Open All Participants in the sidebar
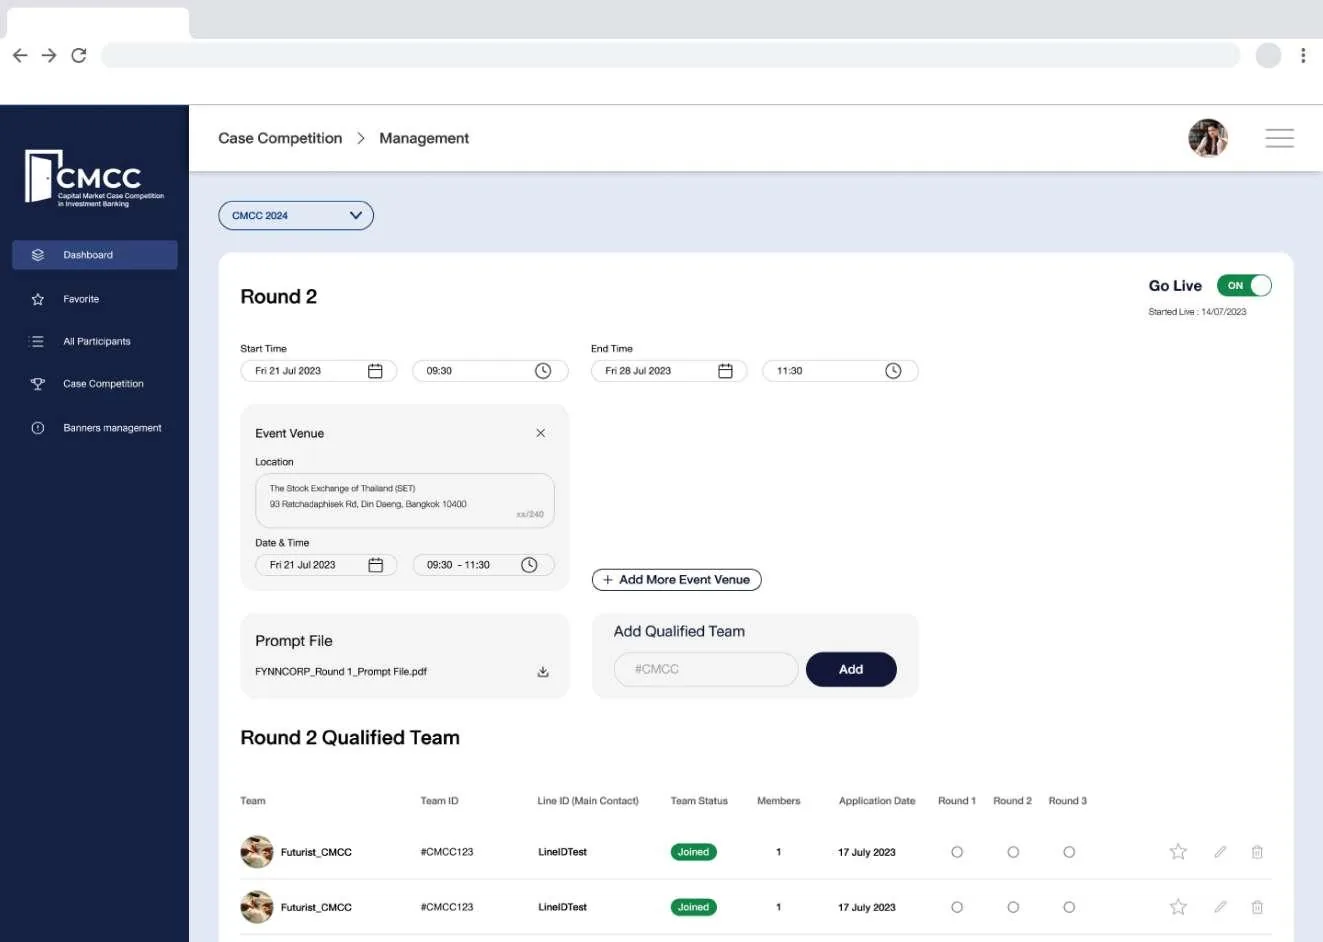Image resolution: width=1323 pixels, height=942 pixels. (95, 341)
